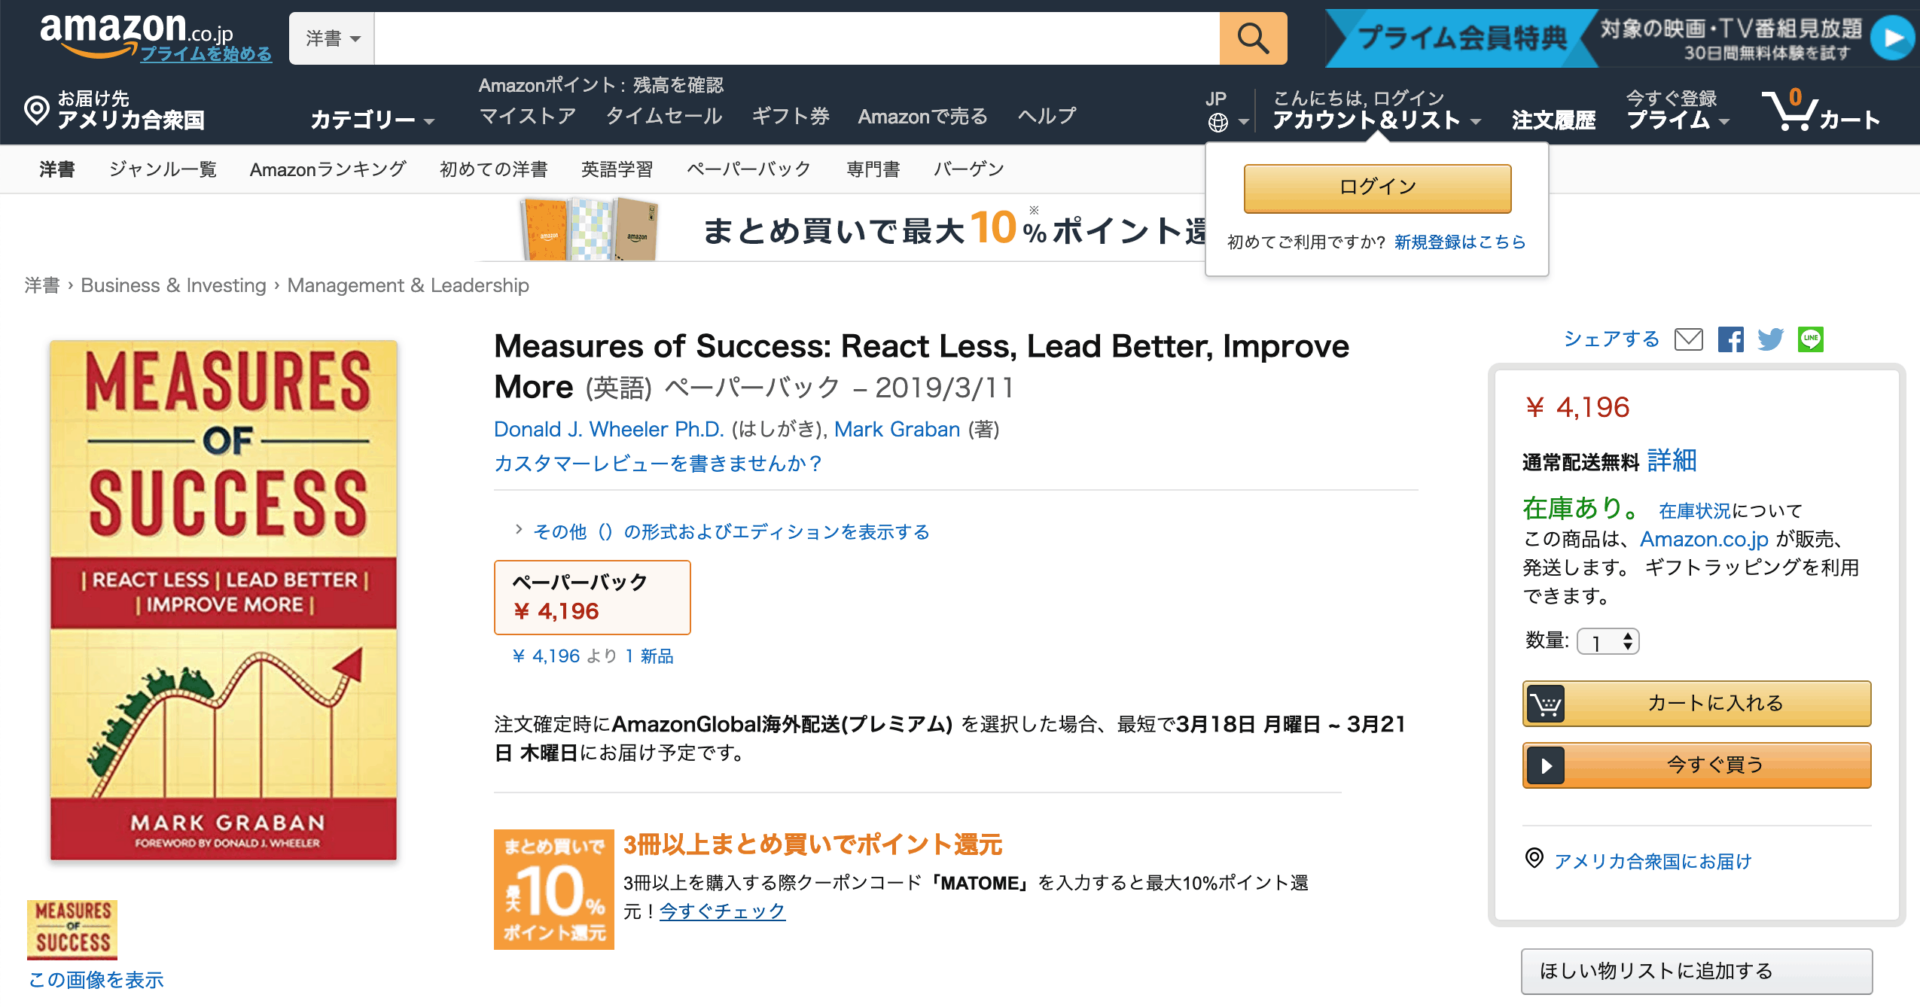
Task: Add the book to cart
Action: (x=1696, y=704)
